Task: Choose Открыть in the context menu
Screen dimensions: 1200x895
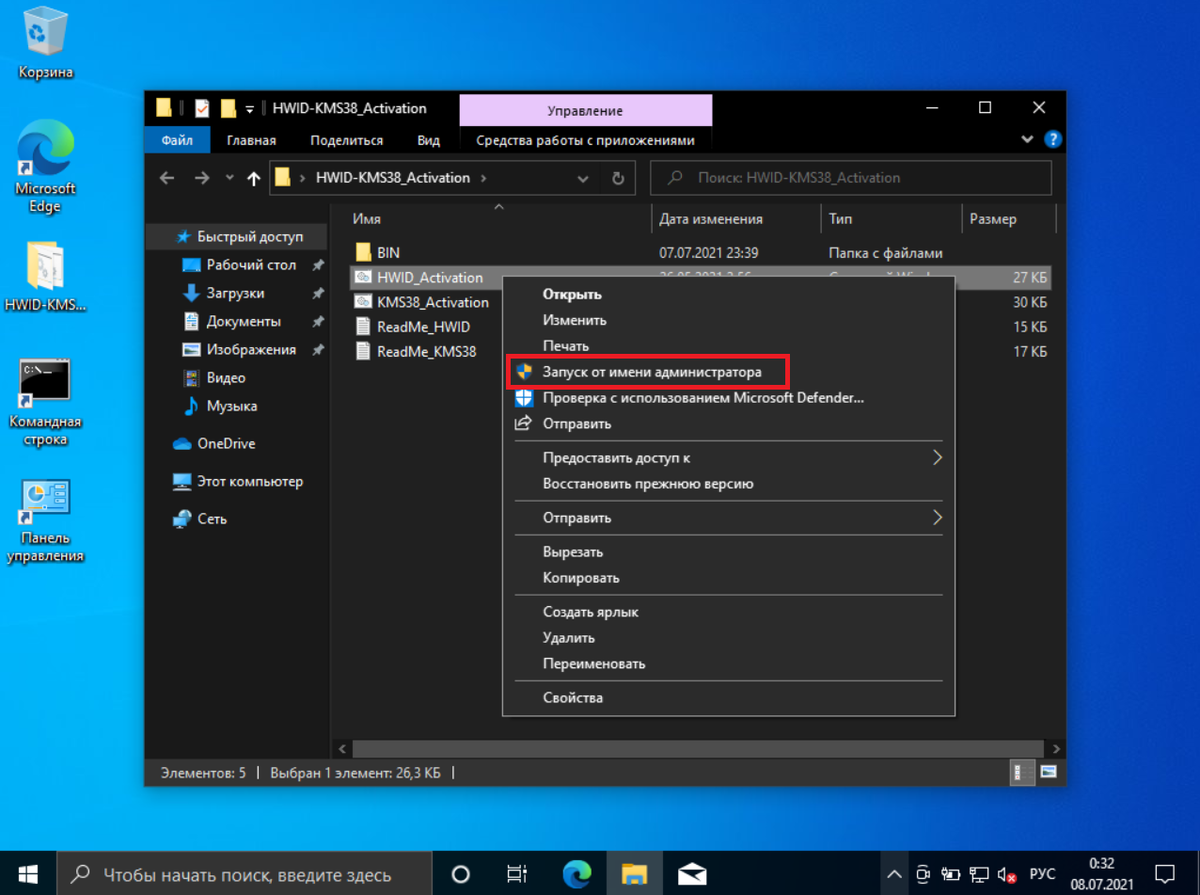Action: tap(572, 294)
